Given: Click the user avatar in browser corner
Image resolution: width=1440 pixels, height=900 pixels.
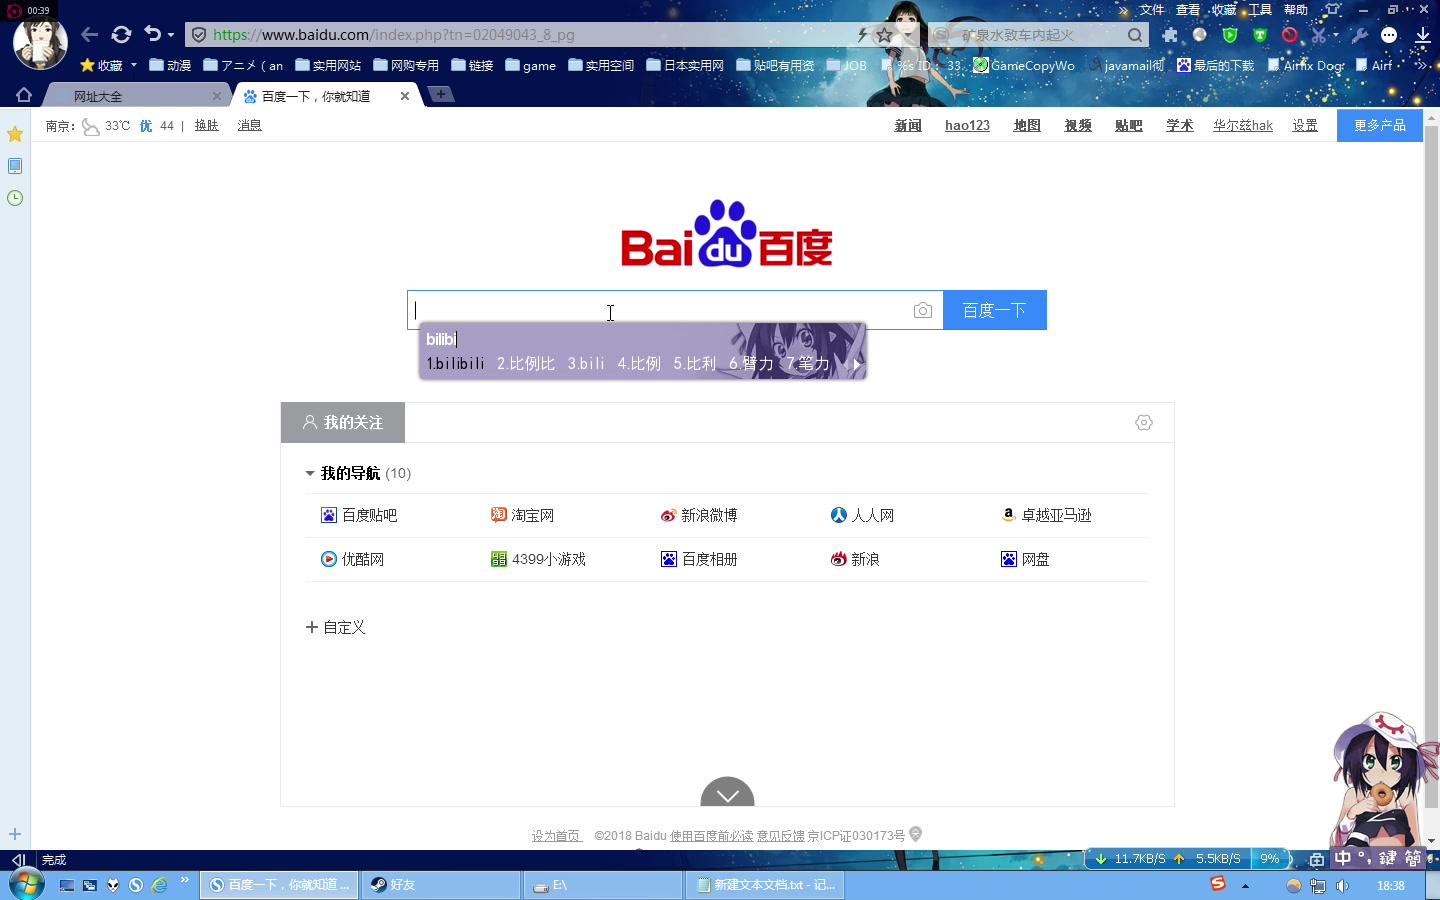Looking at the screenshot, I should pyautogui.click(x=40, y=42).
